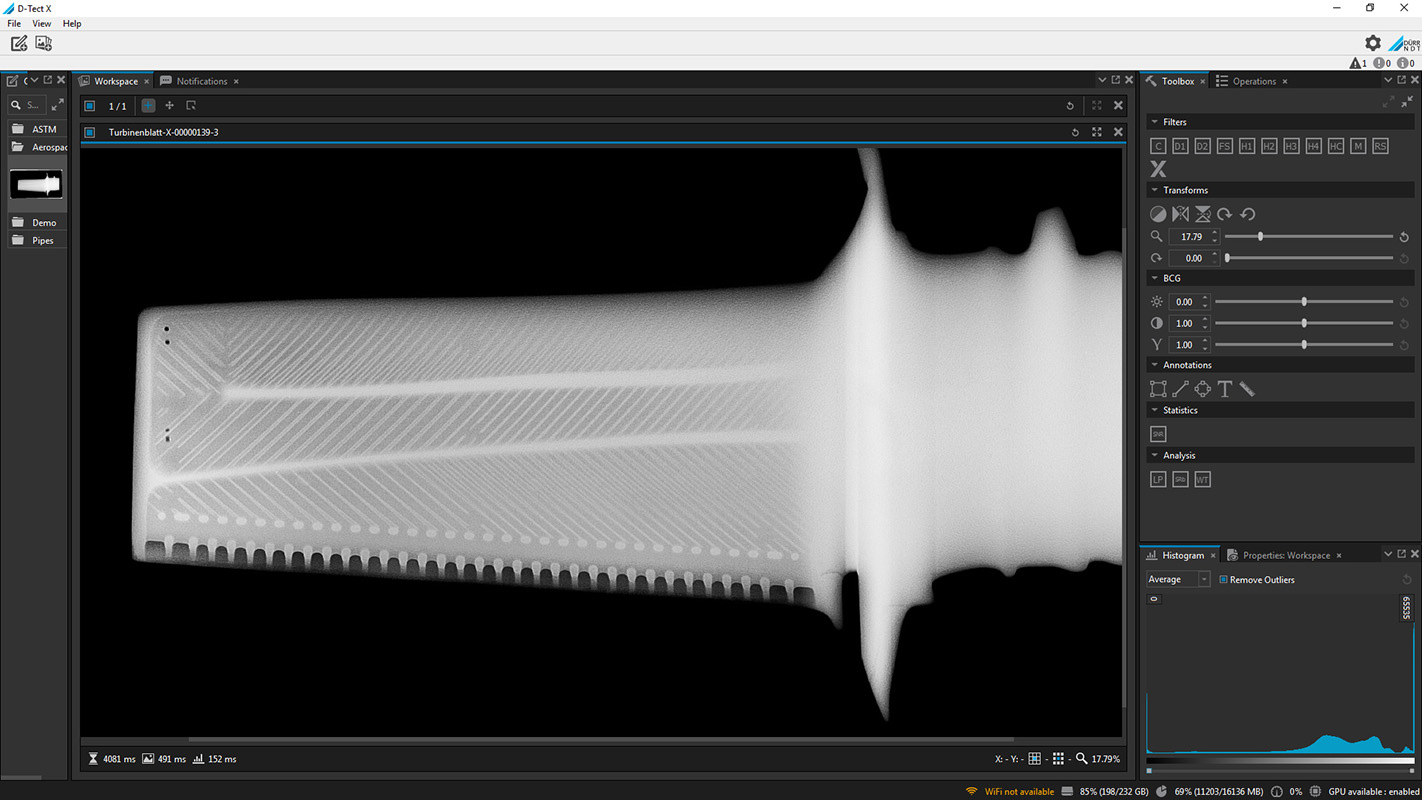Open the SNR statistics tool
Screen dimensions: 1422x800
click(x=1158, y=434)
